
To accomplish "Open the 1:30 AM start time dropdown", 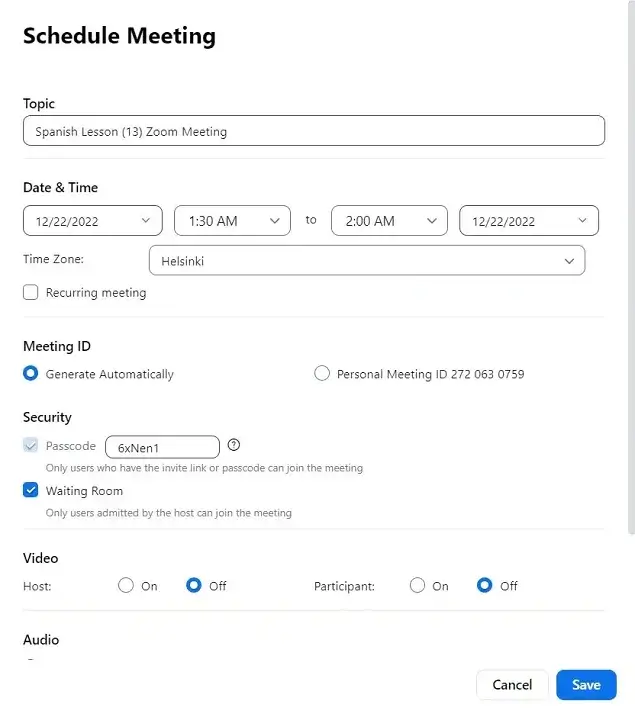I will coord(232,221).
